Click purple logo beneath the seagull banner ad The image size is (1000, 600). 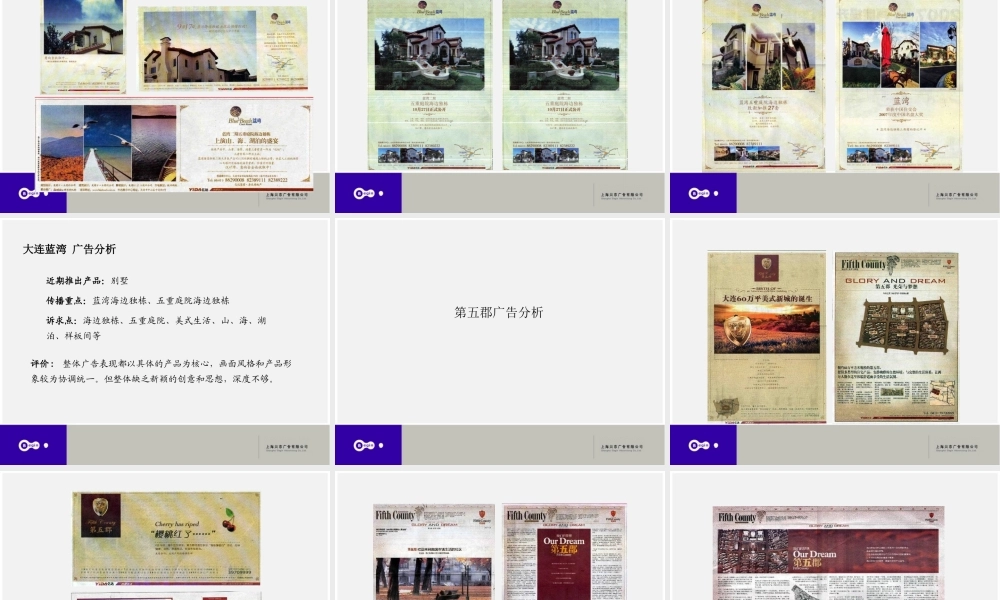(x=32, y=193)
